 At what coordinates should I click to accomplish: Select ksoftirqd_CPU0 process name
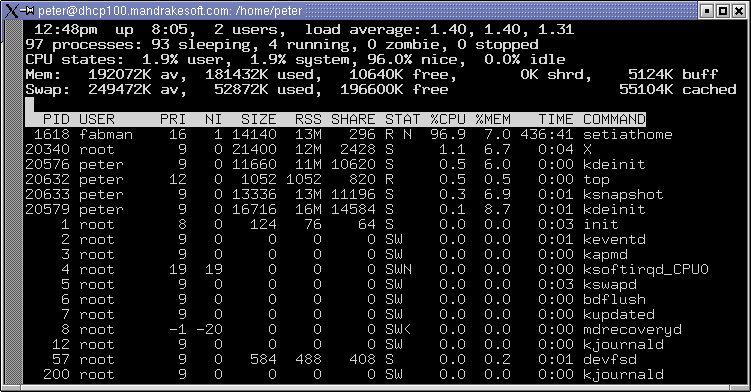(x=646, y=269)
